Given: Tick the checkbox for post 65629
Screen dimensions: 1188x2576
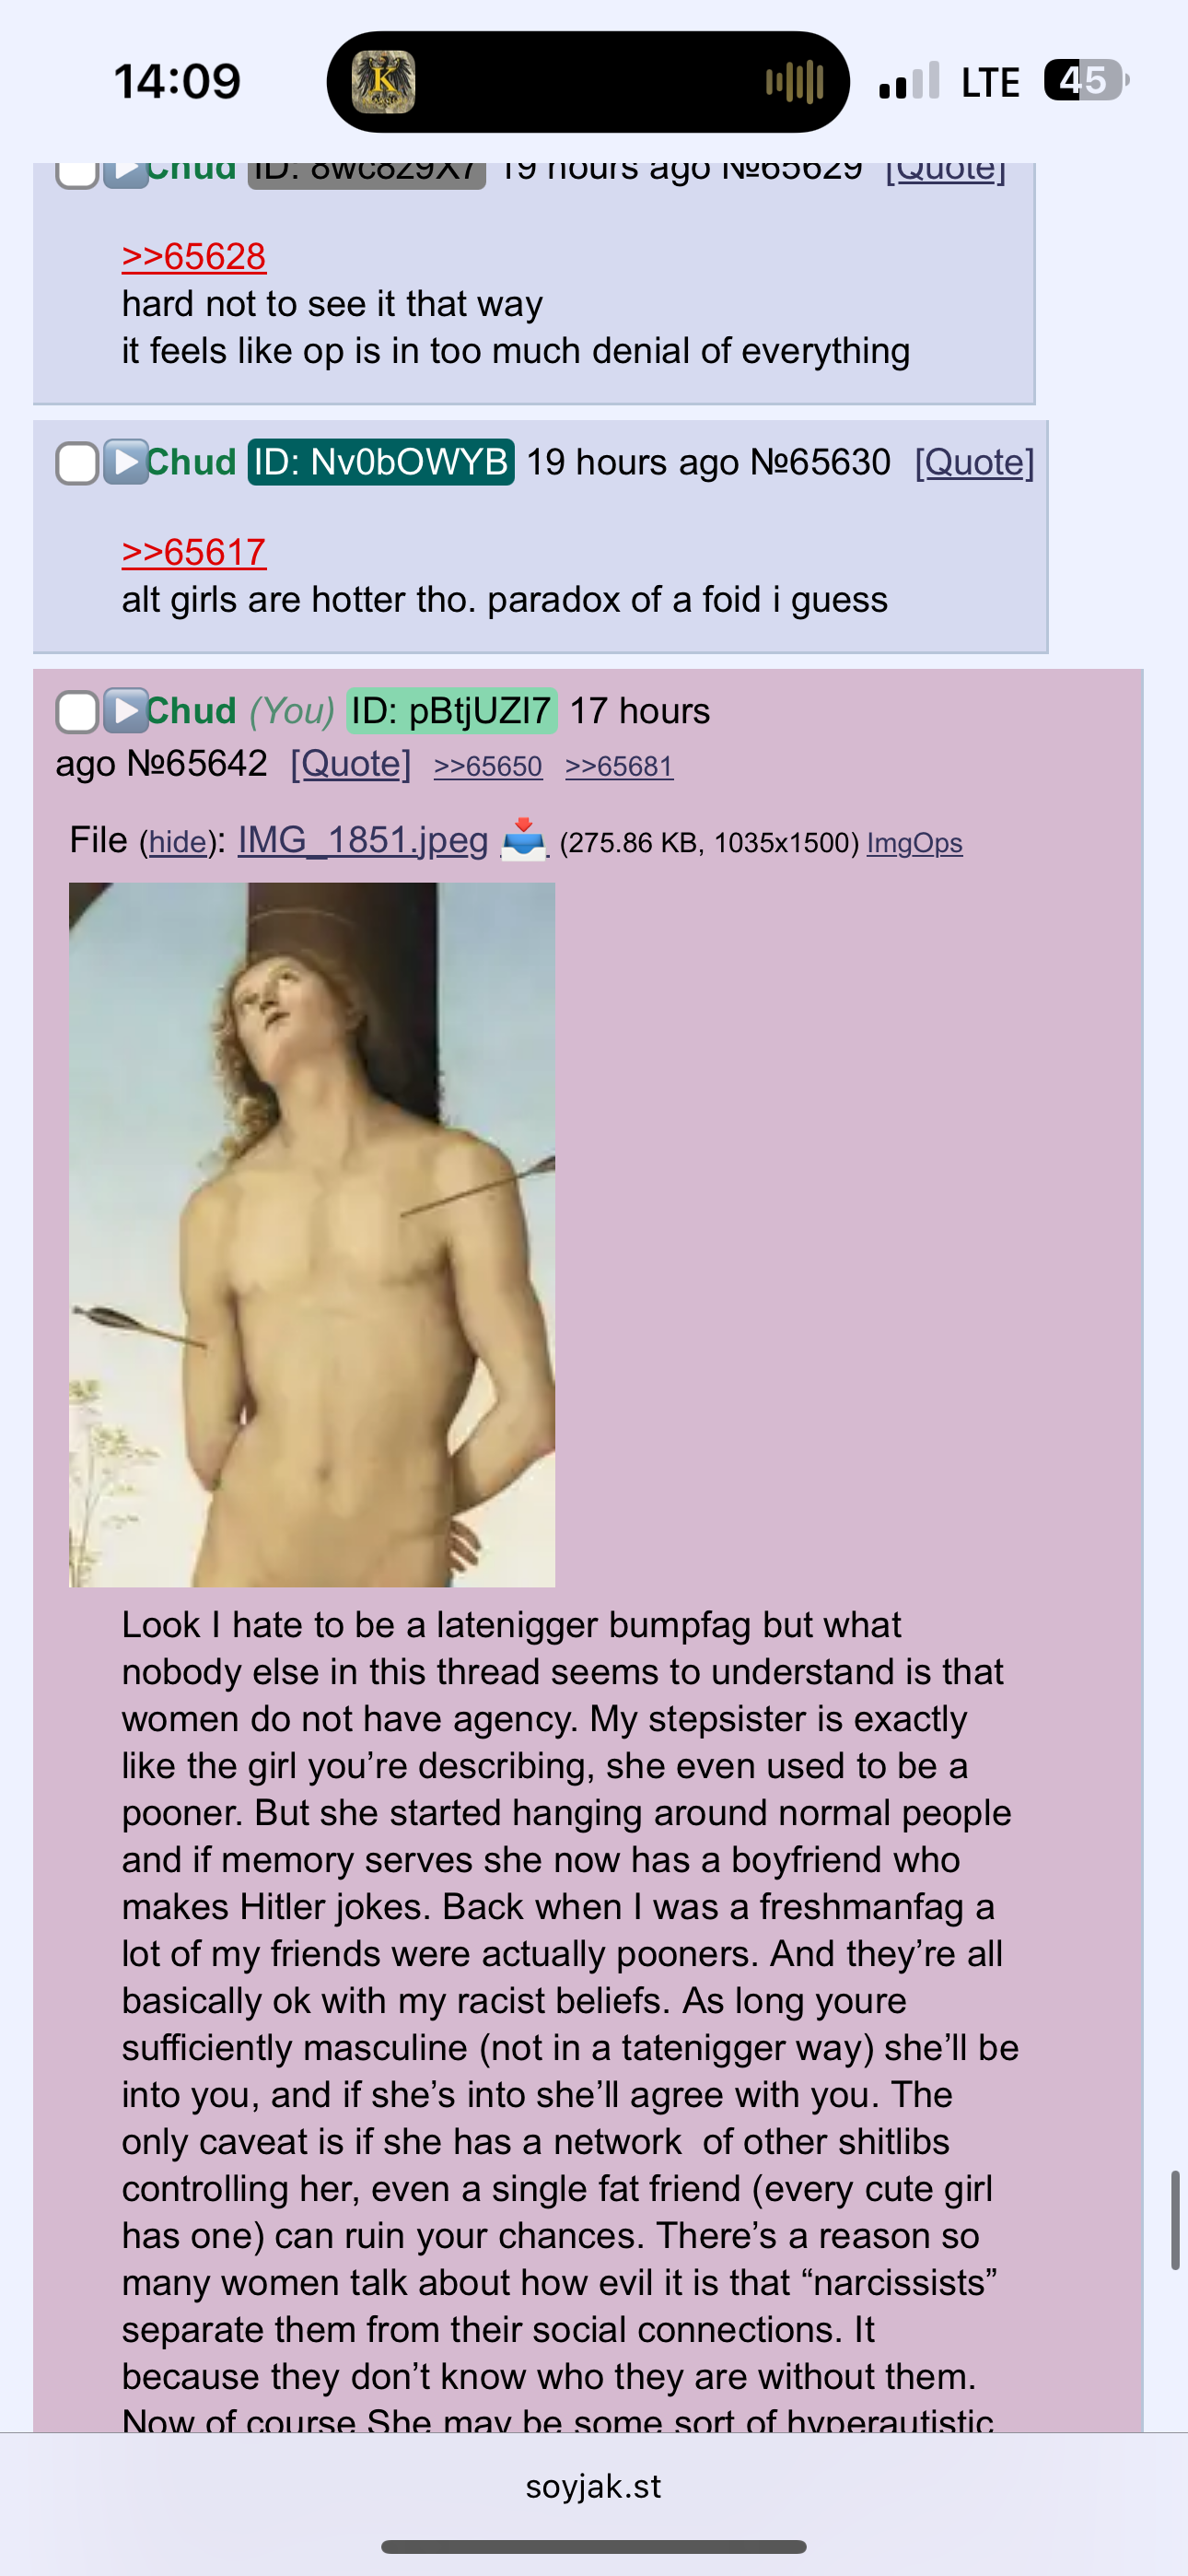Looking at the screenshot, I should point(77,174).
